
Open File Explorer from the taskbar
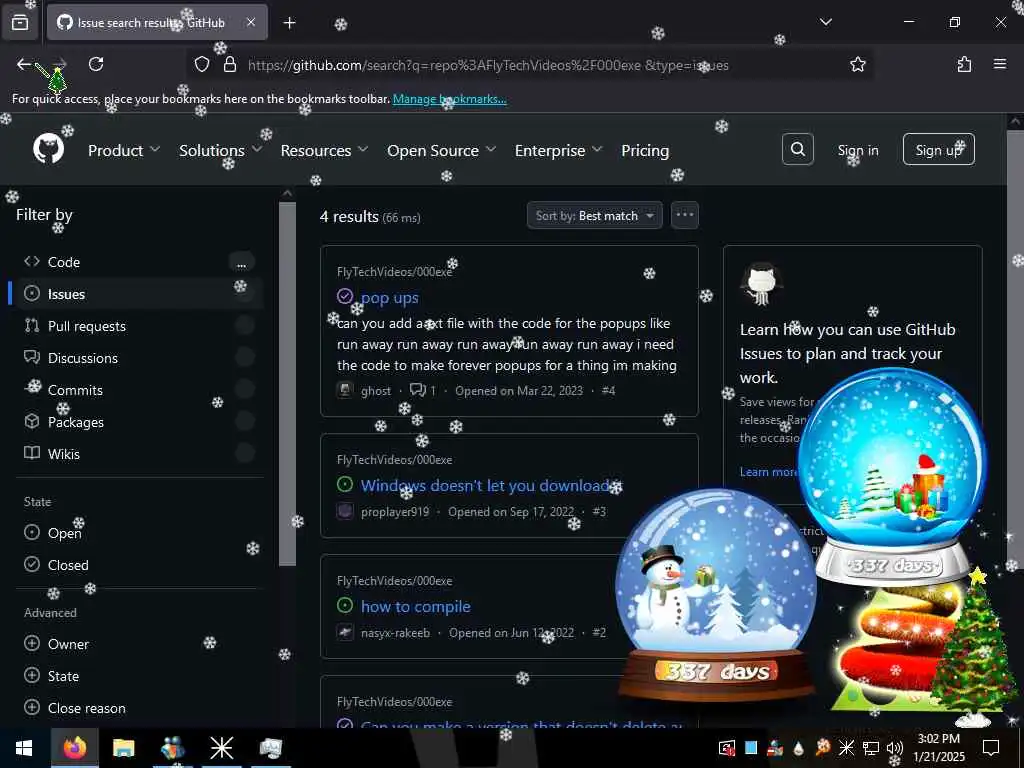[x=123, y=748]
